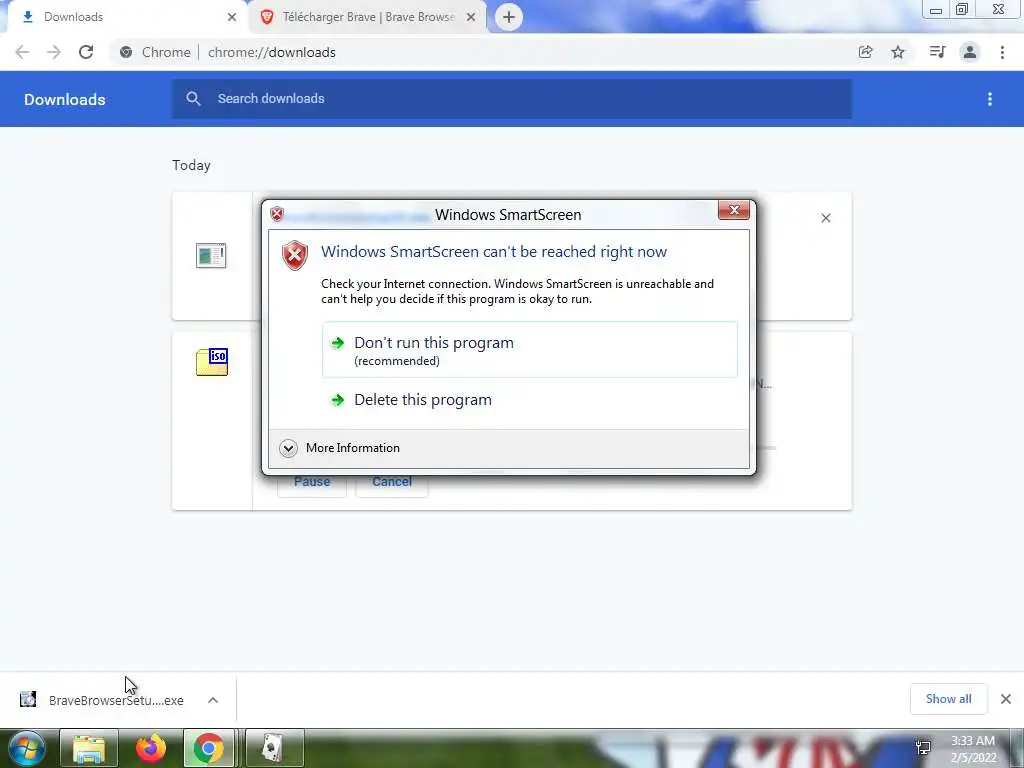Launch Firefox from the taskbar
This screenshot has height=768, width=1024.
click(150, 748)
